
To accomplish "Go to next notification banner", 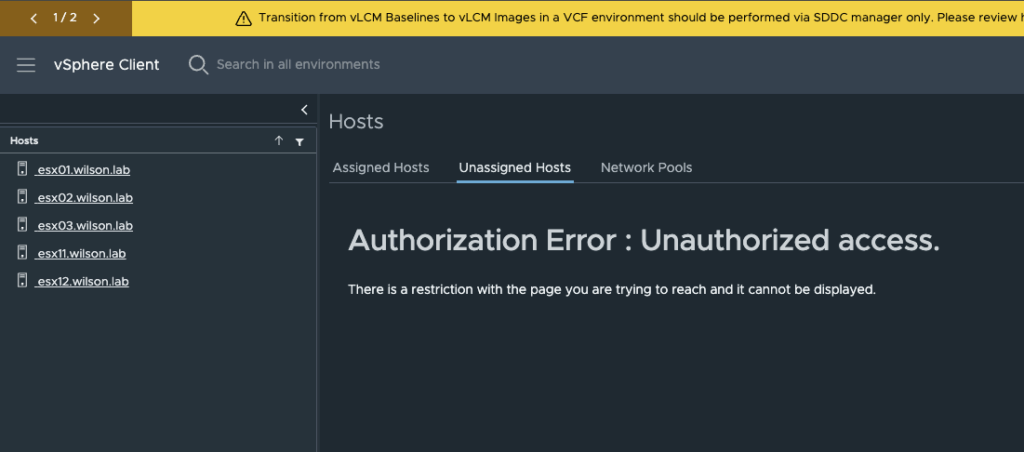I will pos(96,18).
